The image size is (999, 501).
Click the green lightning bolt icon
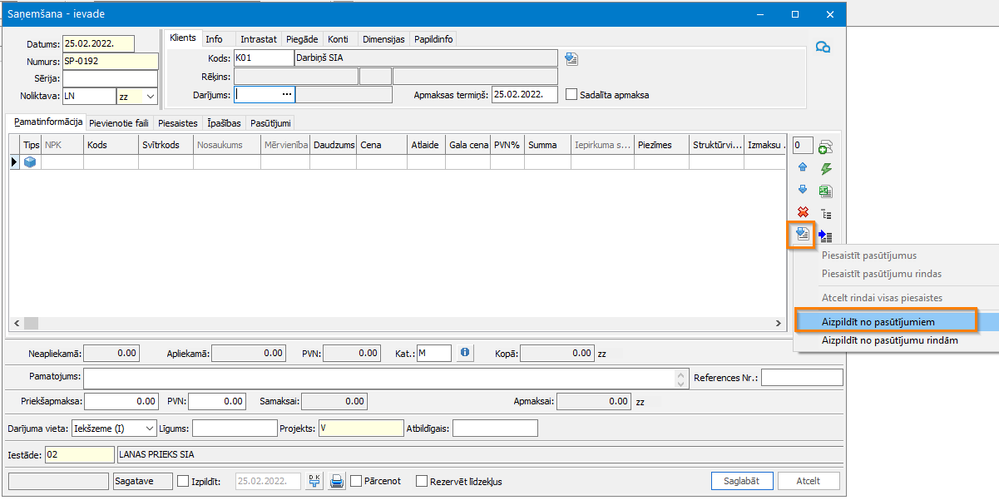pos(826,169)
